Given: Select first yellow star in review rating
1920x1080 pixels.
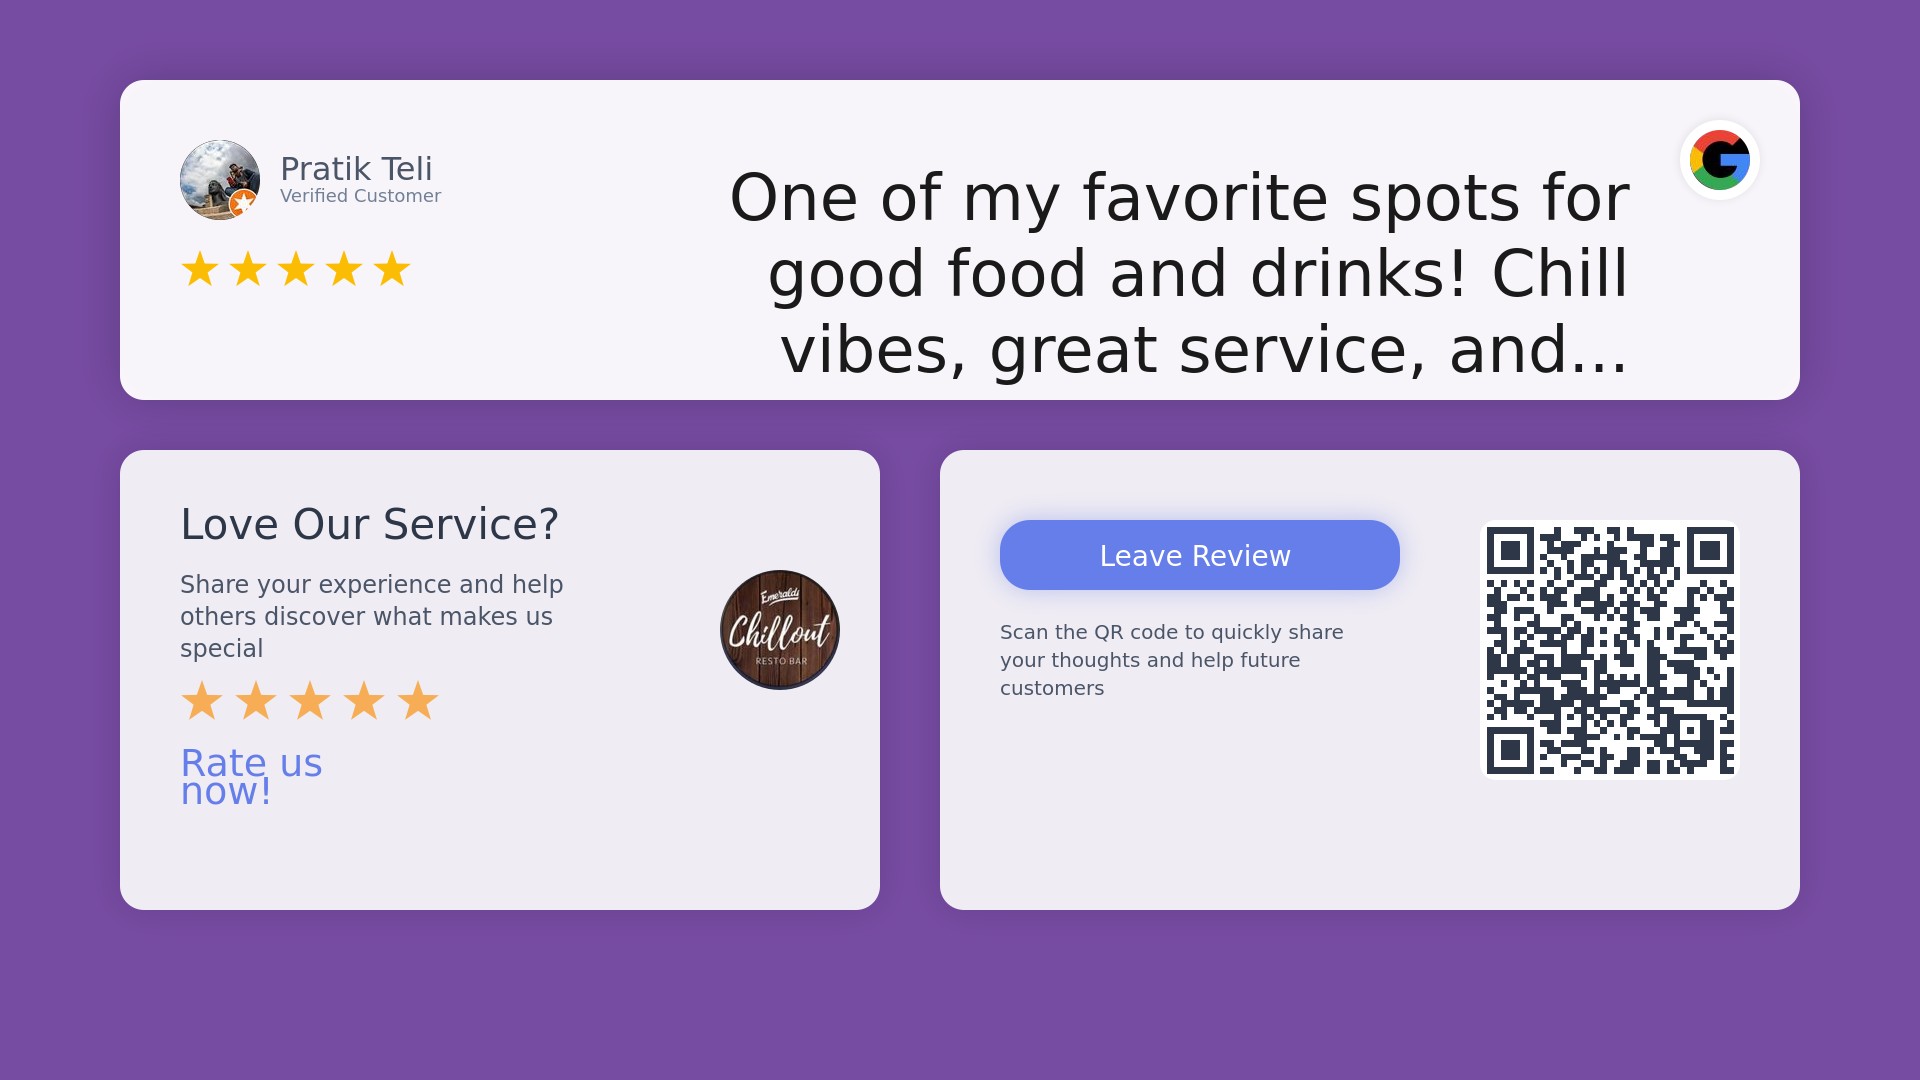Looking at the screenshot, I should point(200,269).
